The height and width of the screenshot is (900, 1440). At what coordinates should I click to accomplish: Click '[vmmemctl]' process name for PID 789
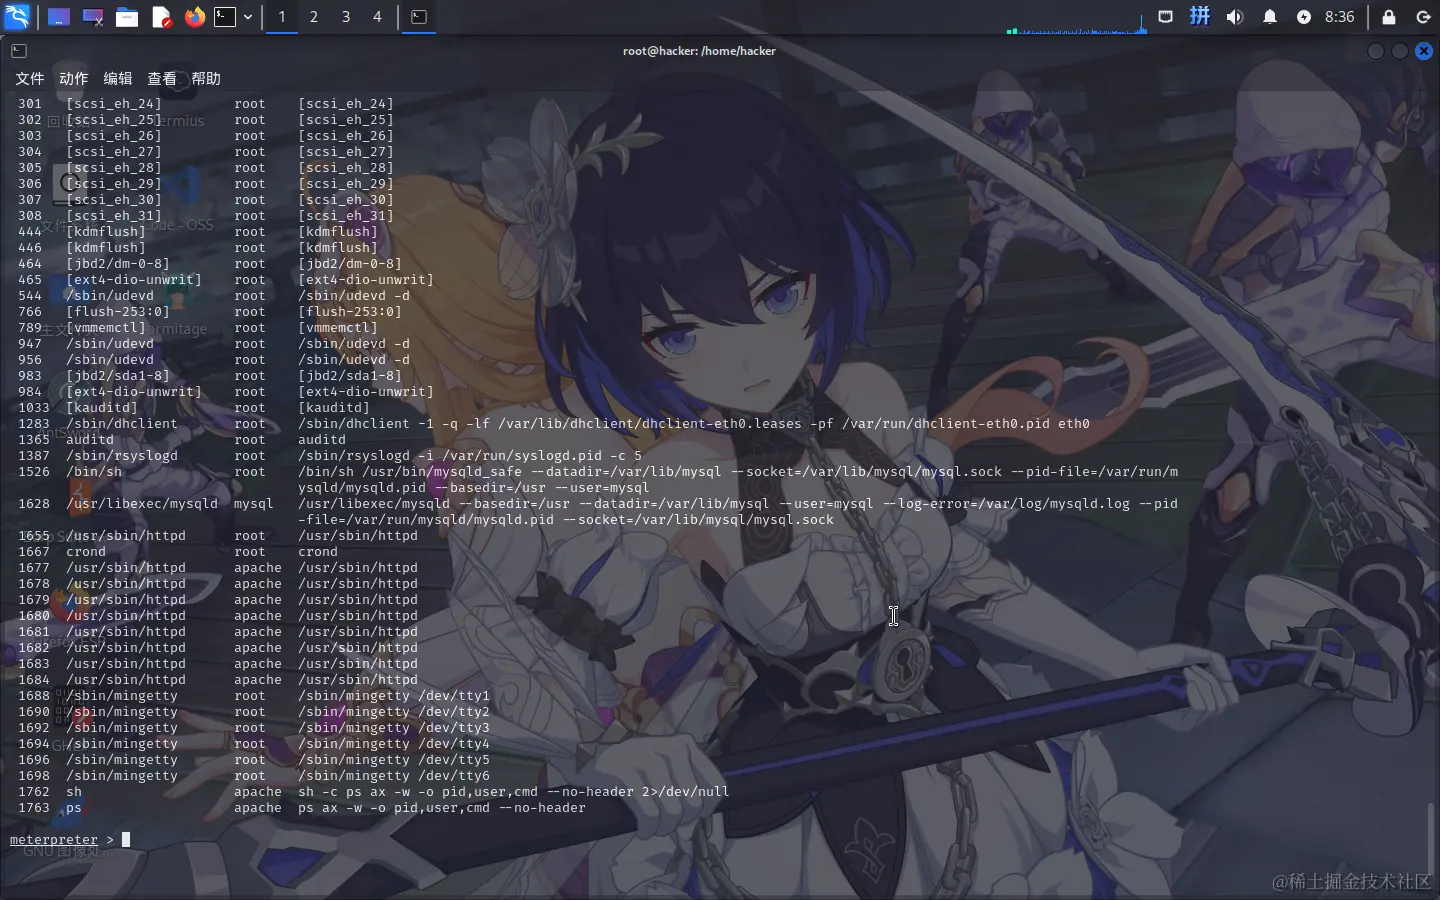point(106,328)
